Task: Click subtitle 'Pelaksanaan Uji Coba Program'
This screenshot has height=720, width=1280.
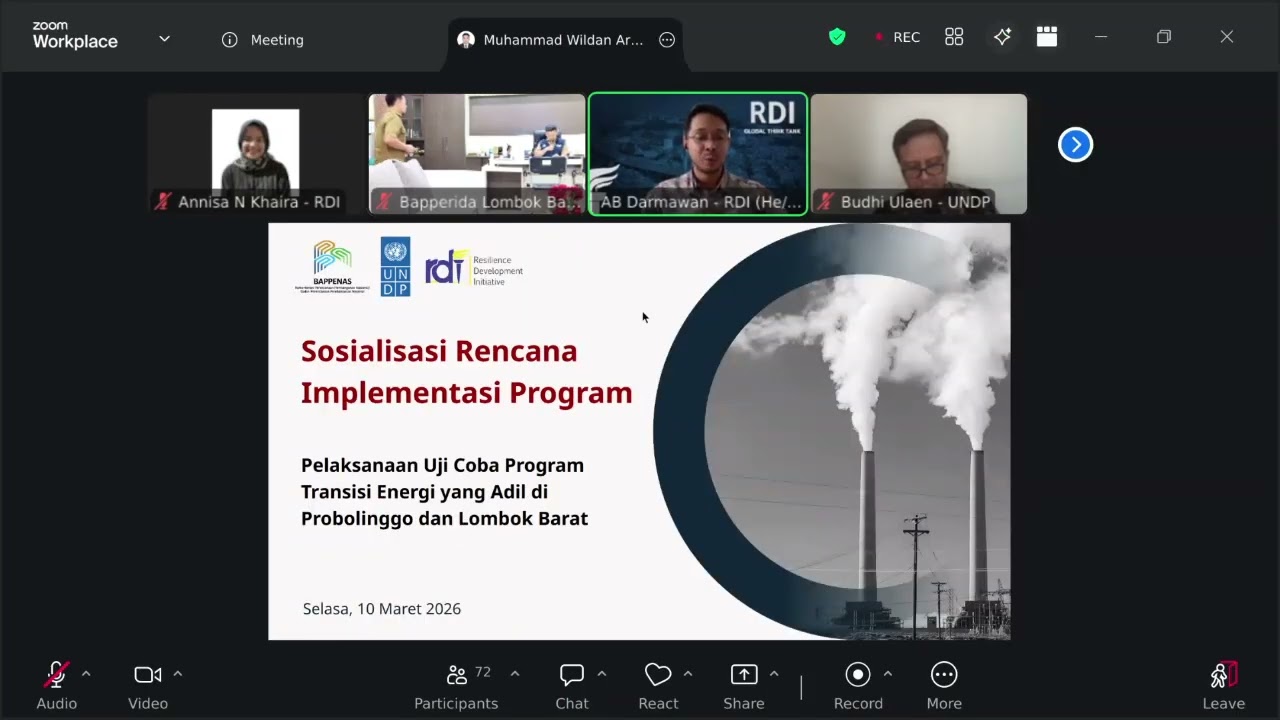Action: click(442, 466)
